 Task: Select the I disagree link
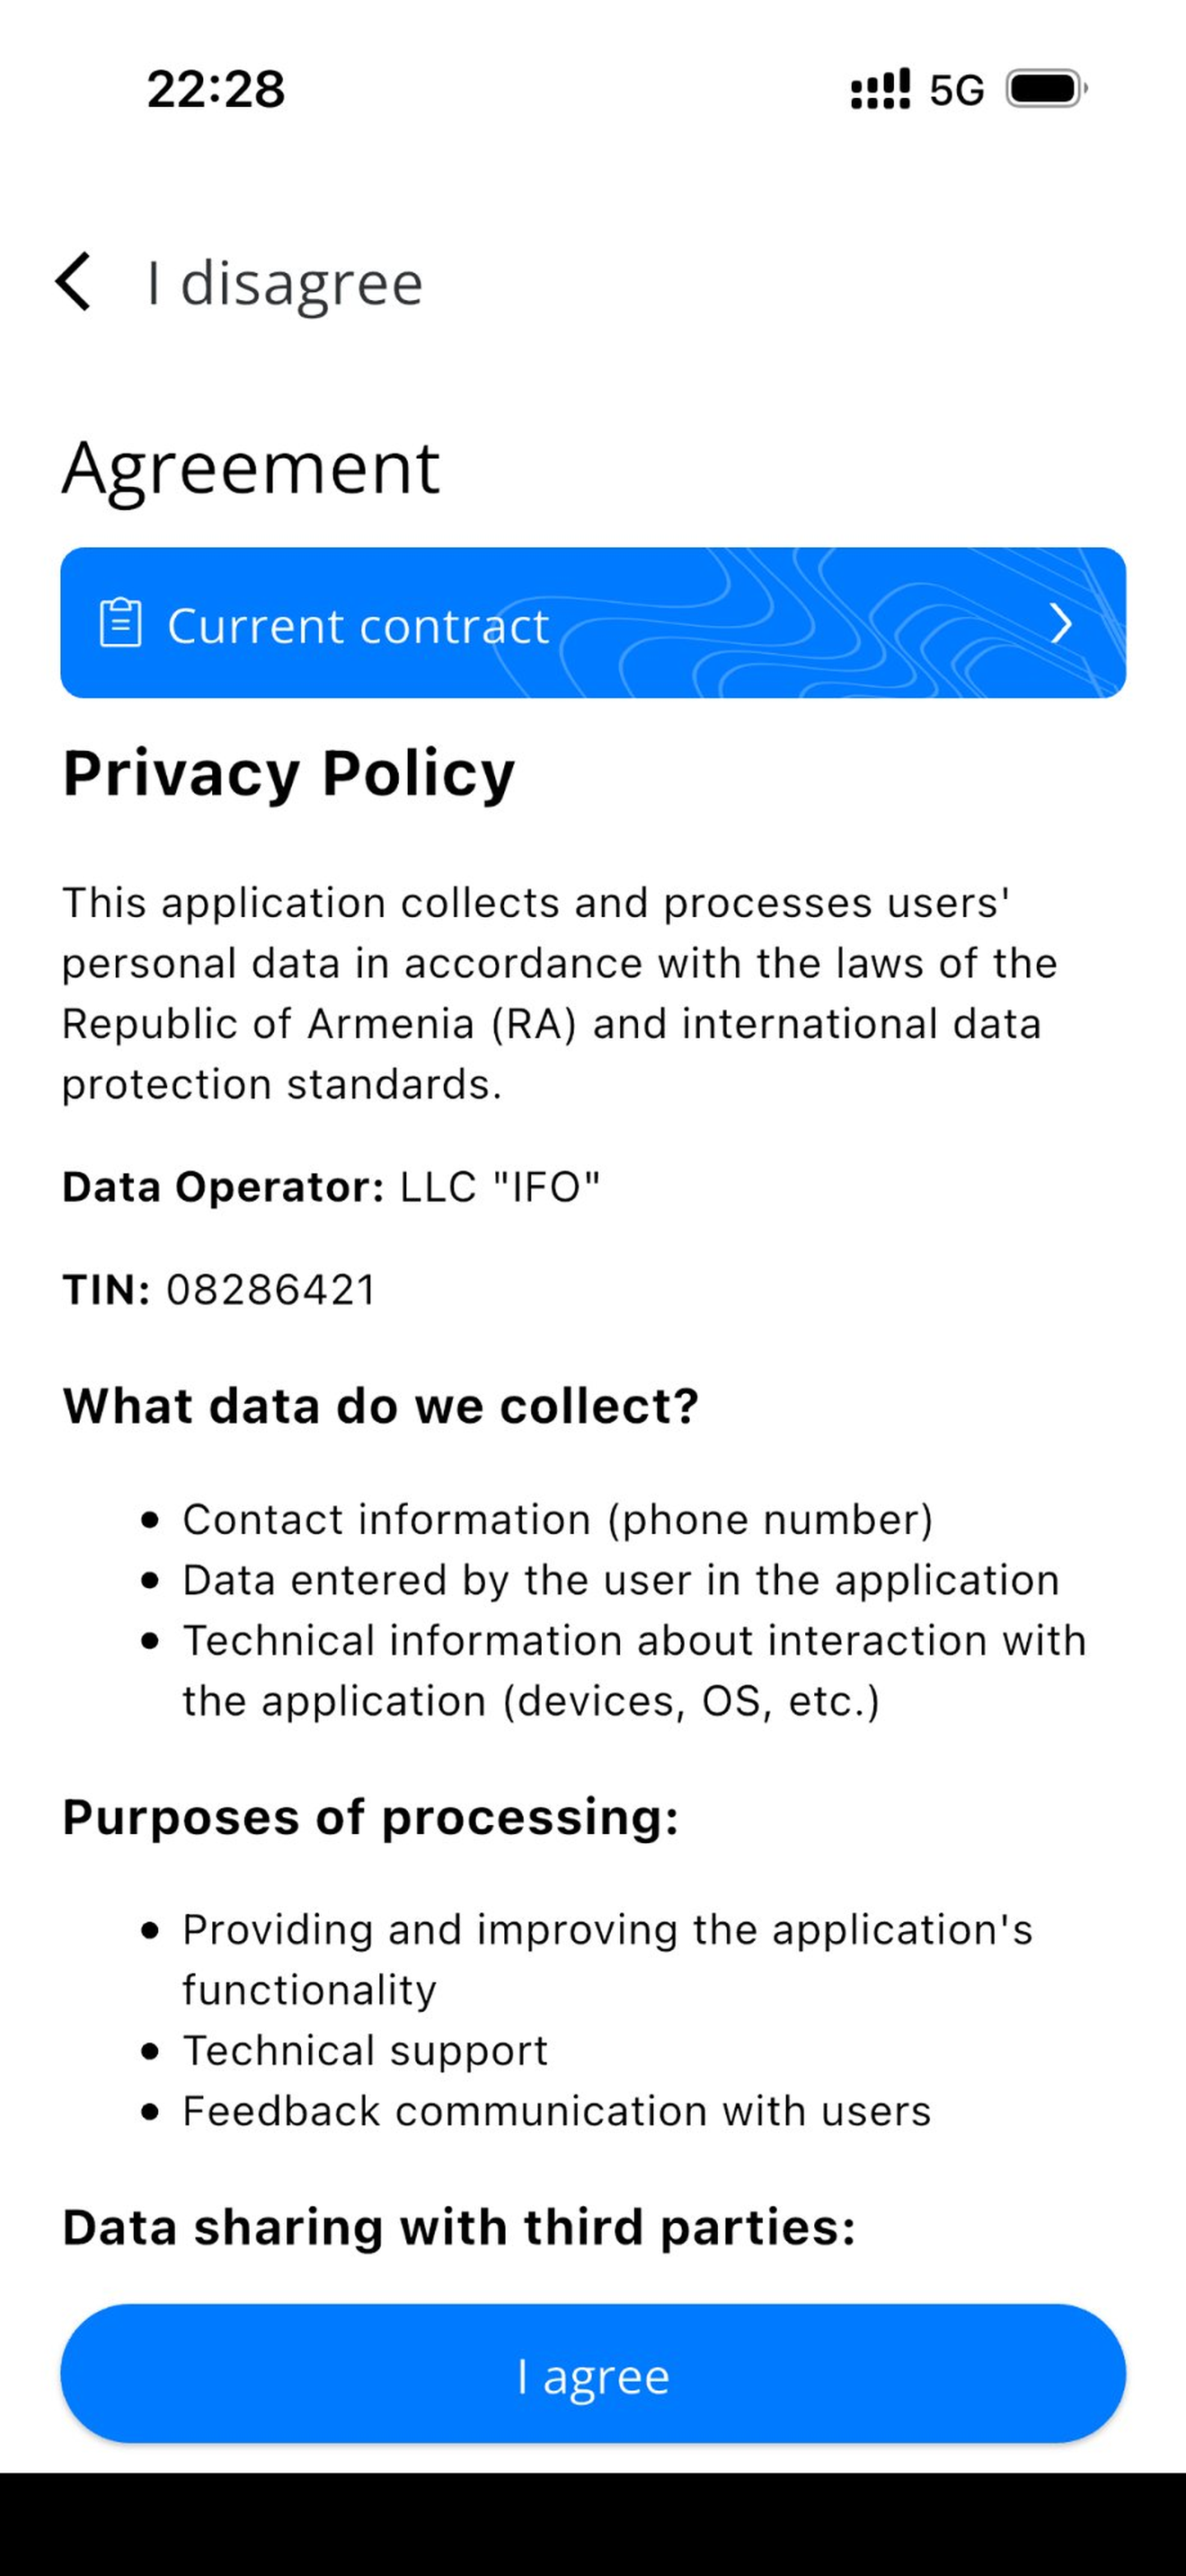[285, 283]
